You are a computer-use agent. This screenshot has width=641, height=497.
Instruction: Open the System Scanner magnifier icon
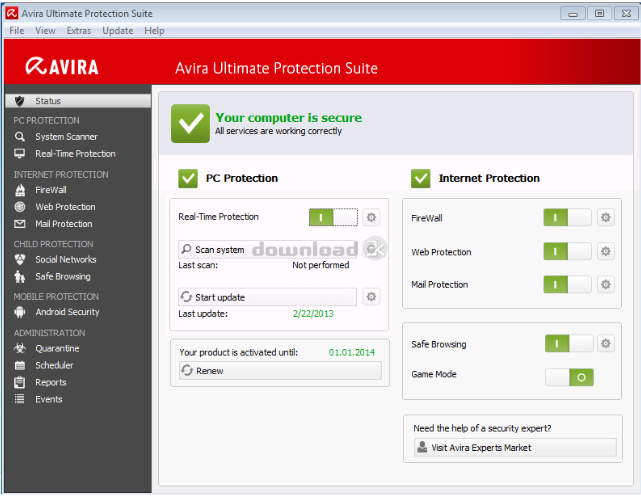[x=19, y=137]
